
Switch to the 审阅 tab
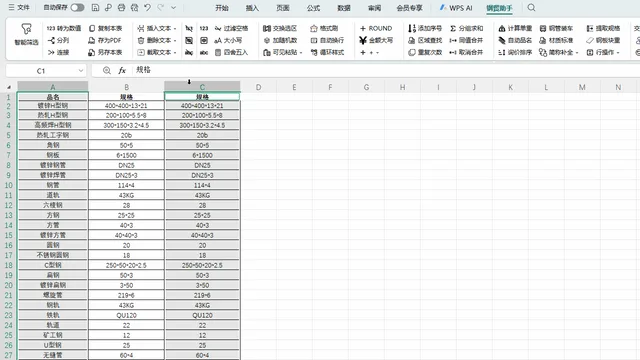pyautogui.click(x=374, y=8)
